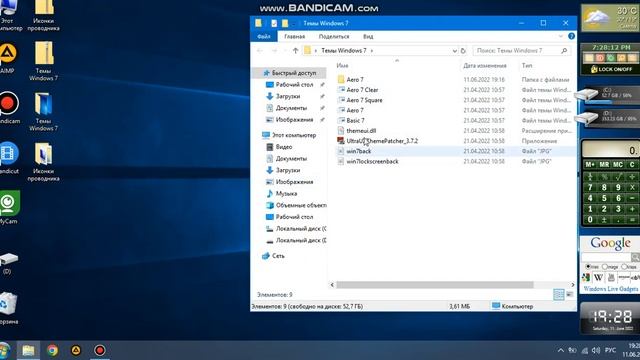Screen dimensions: 640x360
Task: Switch Explorer to details view
Action: coord(559,294)
